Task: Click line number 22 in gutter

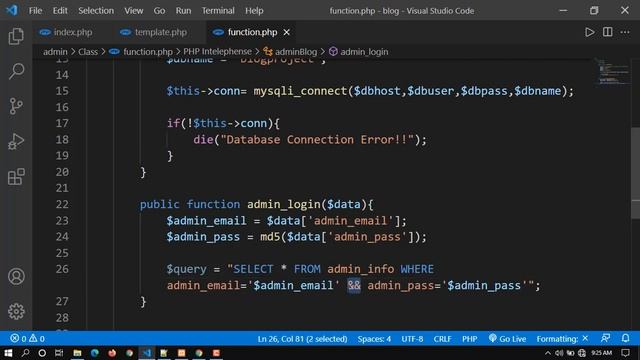Action: (x=62, y=204)
